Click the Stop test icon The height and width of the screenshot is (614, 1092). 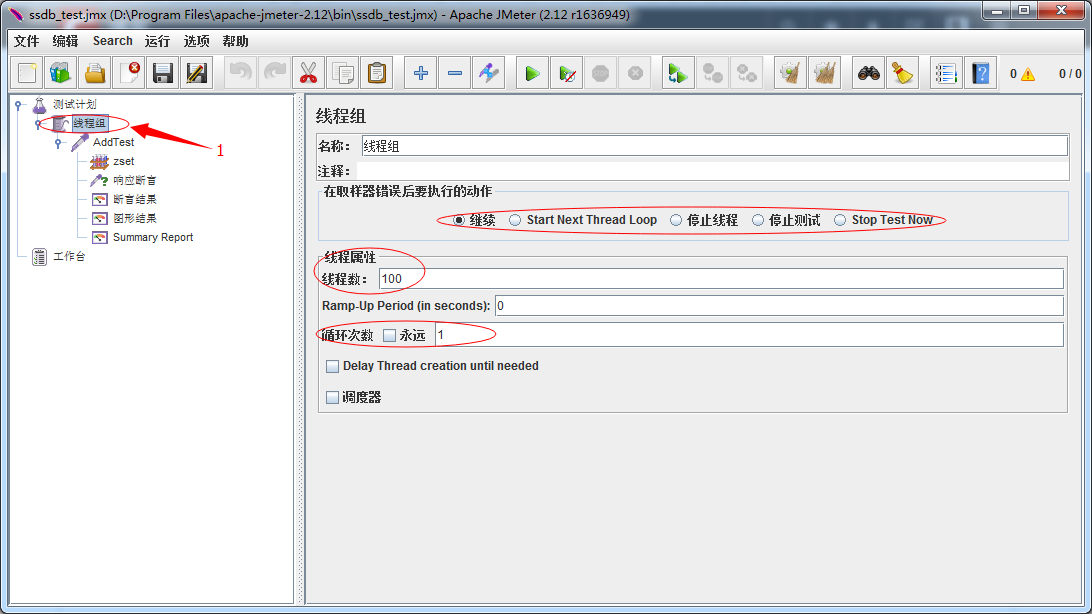pos(600,73)
